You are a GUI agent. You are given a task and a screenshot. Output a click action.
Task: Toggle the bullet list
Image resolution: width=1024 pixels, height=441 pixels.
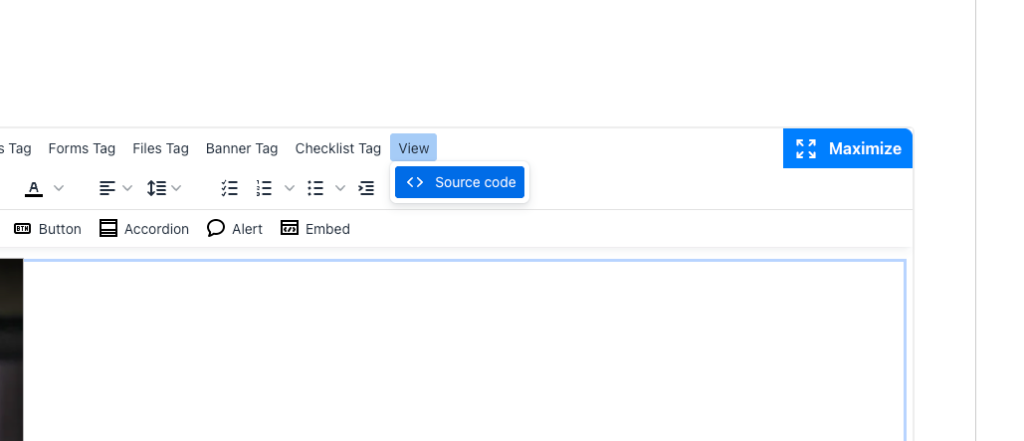[x=316, y=188]
